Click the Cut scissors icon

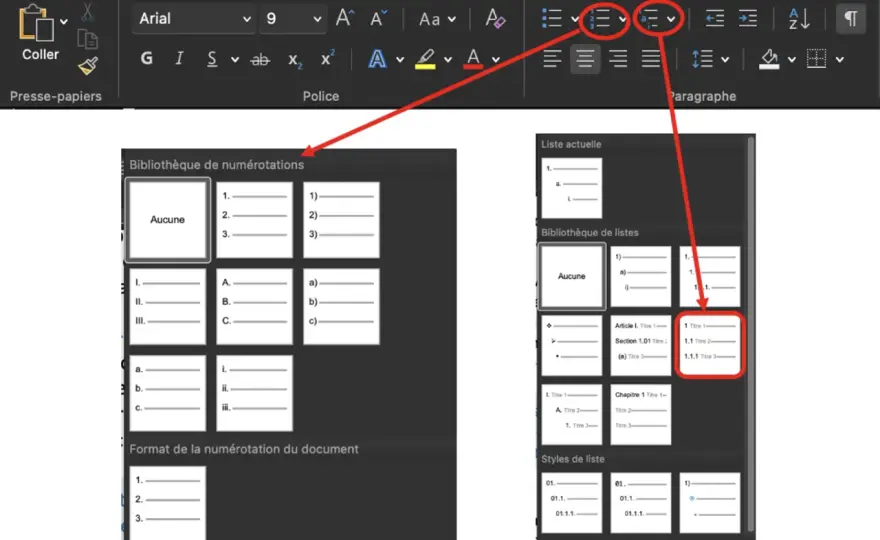[x=87, y=12]
